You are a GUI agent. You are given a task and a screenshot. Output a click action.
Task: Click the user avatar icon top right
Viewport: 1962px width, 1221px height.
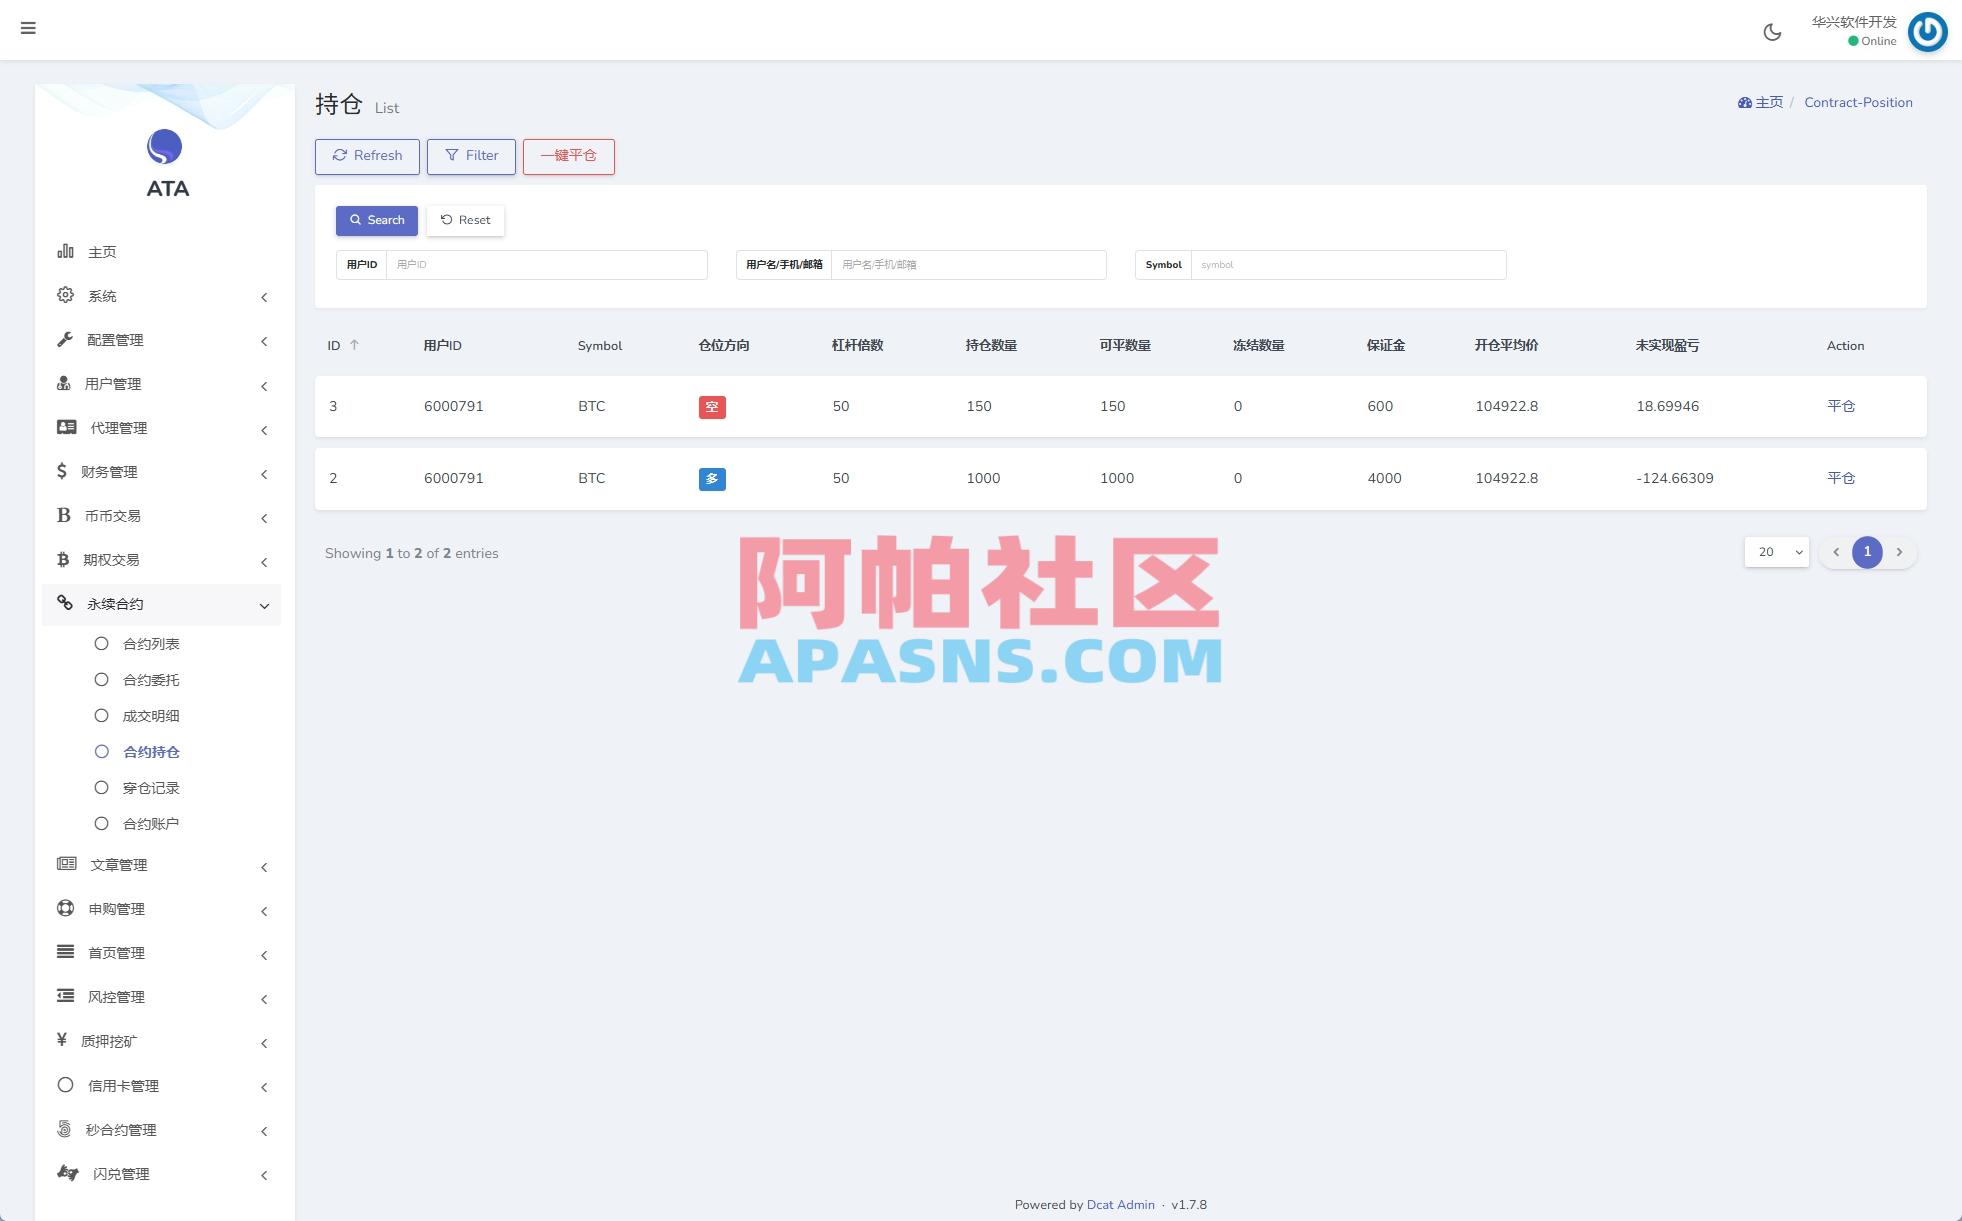pos(1927,32)
